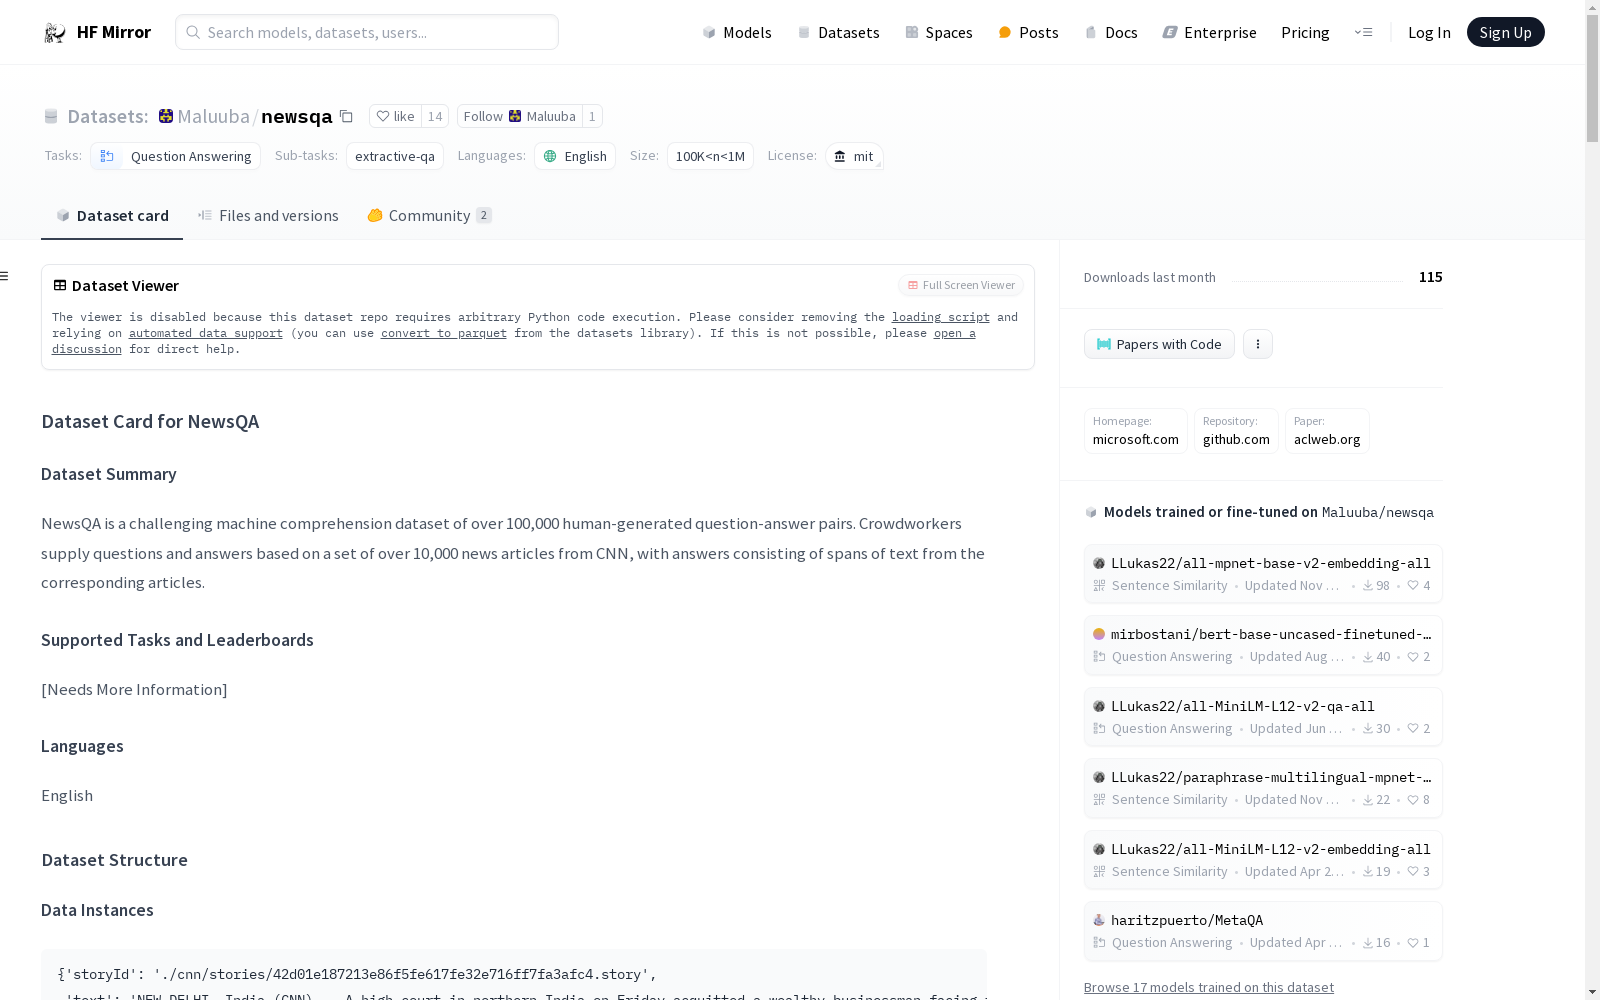Click the Question Answering task tag
1600x1000 pixels.
[x=176, y=156]
